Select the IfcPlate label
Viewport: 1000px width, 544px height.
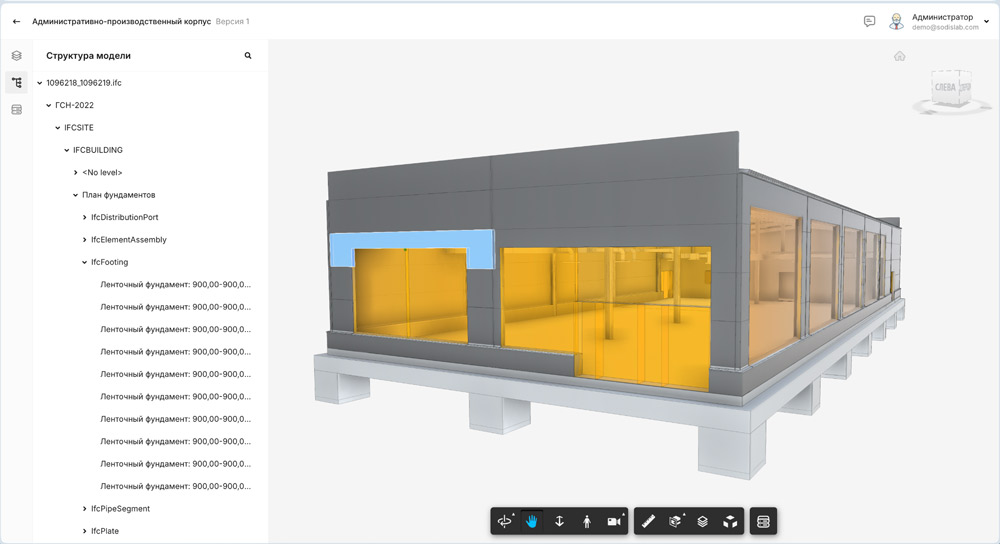[x=105, y=531]
